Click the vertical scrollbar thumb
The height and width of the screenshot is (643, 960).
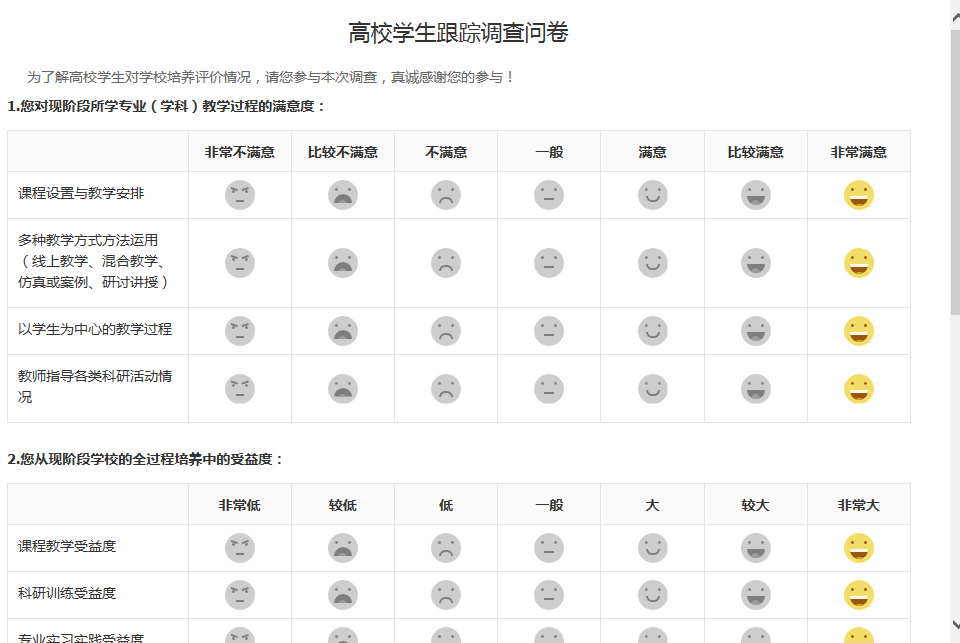[x=954, y=170]
